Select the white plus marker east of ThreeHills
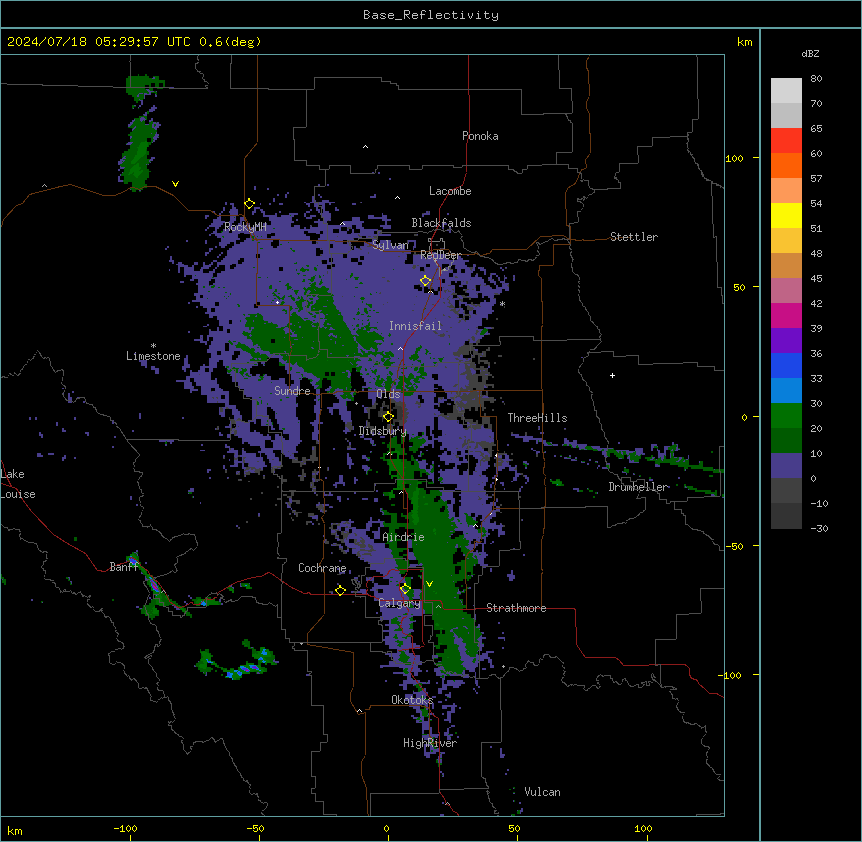This screenshot has width=862, height=842. pos(612,375)
